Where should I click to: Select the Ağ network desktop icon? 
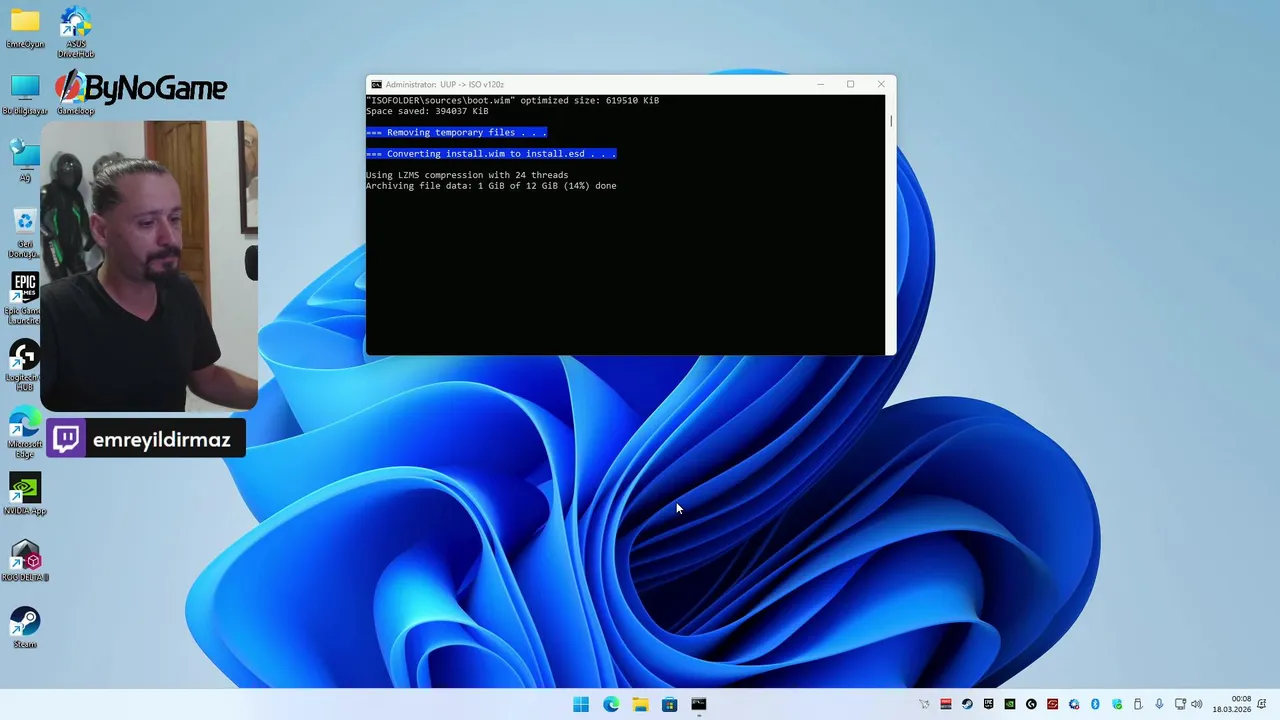[25, 160]
